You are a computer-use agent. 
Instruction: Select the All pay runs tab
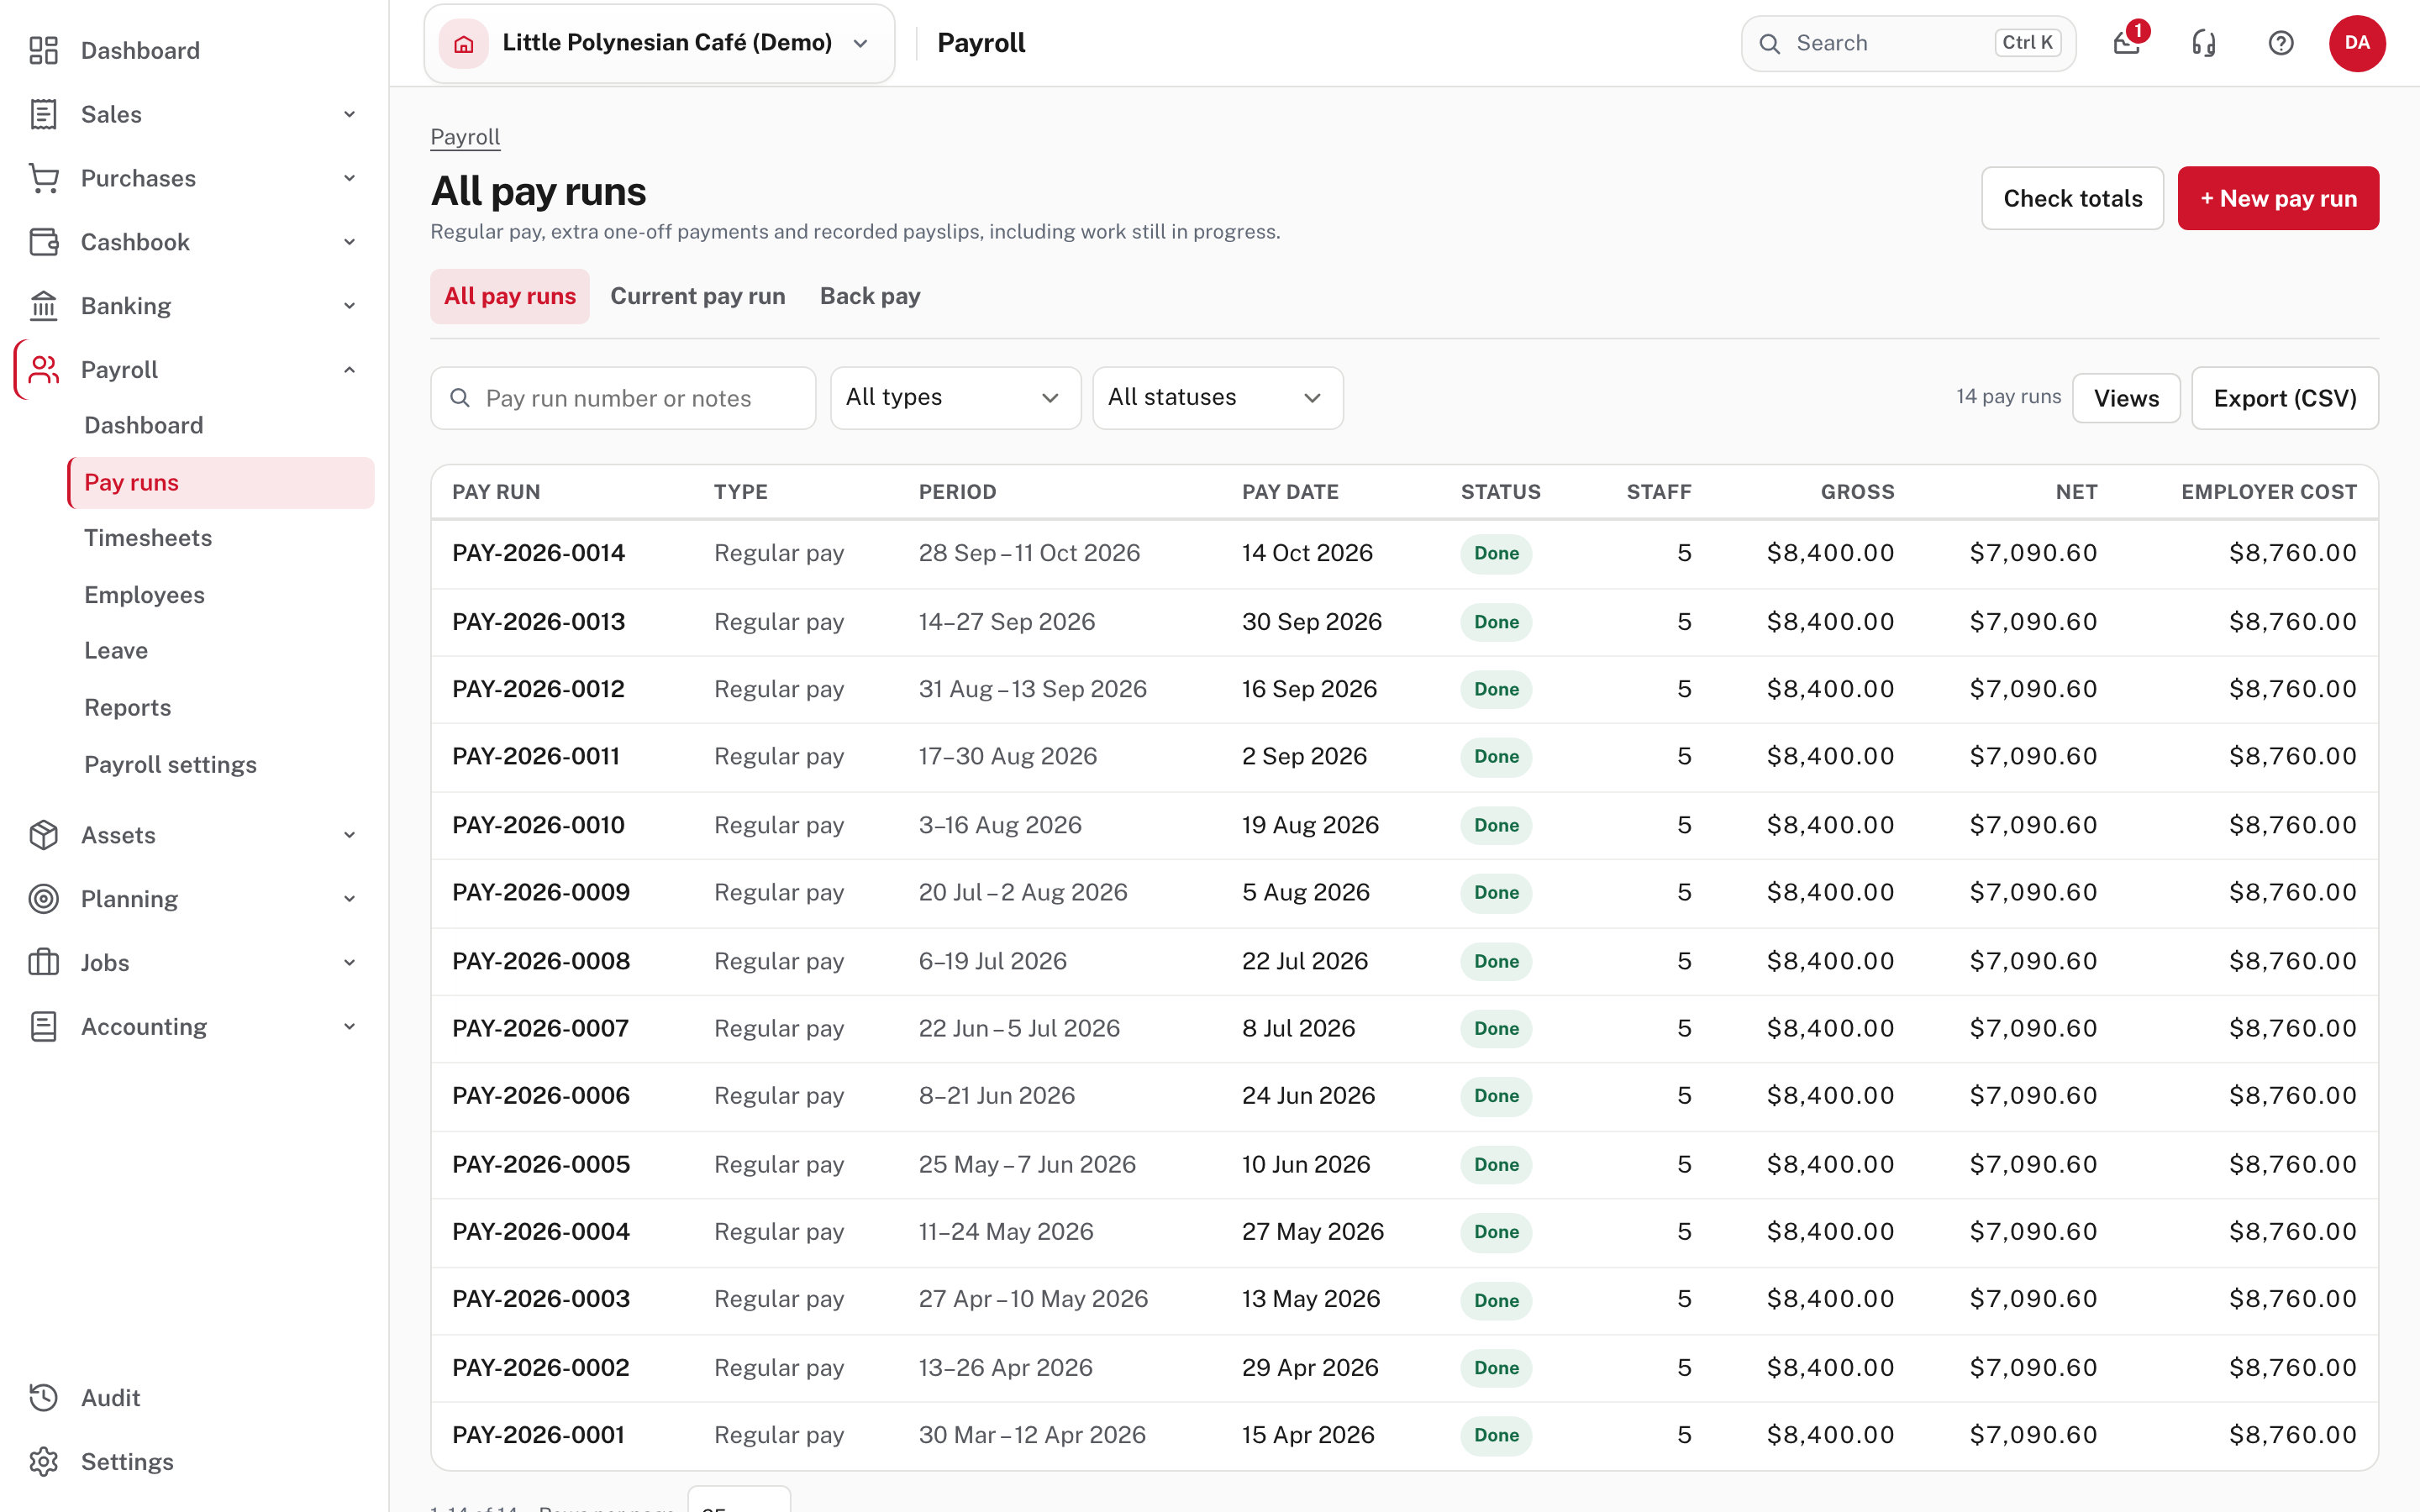tap(510, 296)
